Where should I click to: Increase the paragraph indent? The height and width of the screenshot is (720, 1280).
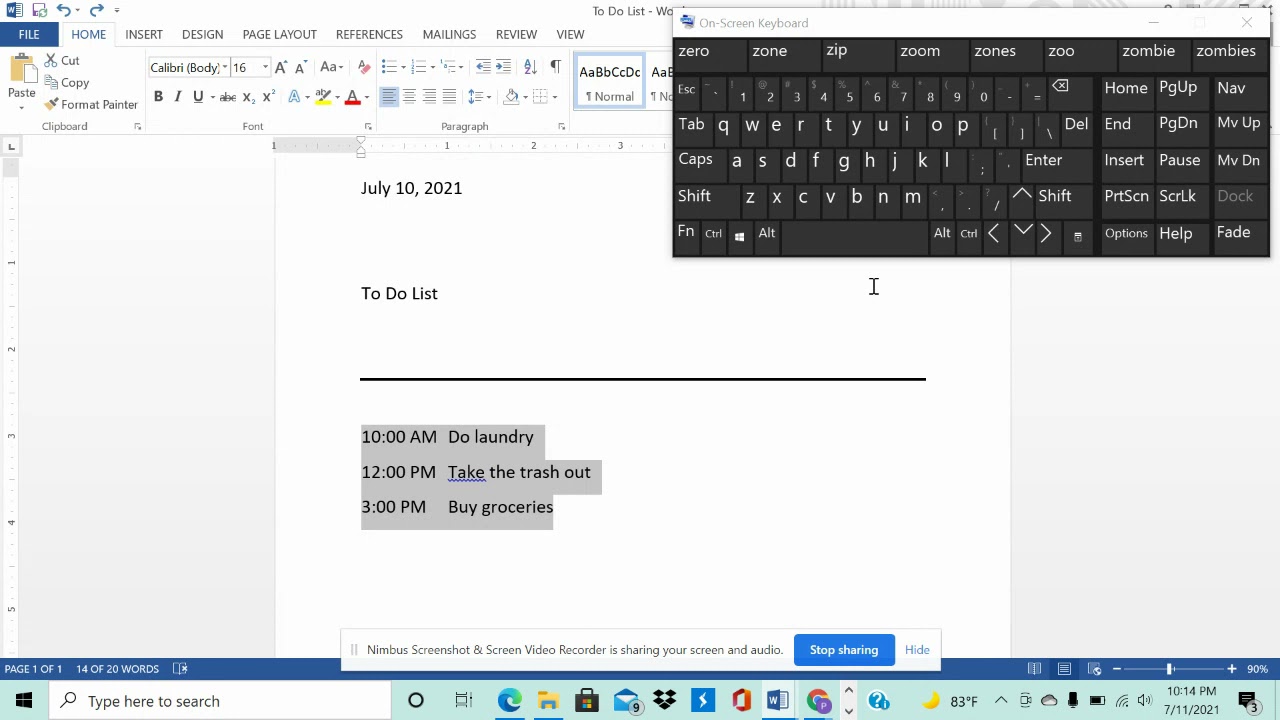[504, 67]
